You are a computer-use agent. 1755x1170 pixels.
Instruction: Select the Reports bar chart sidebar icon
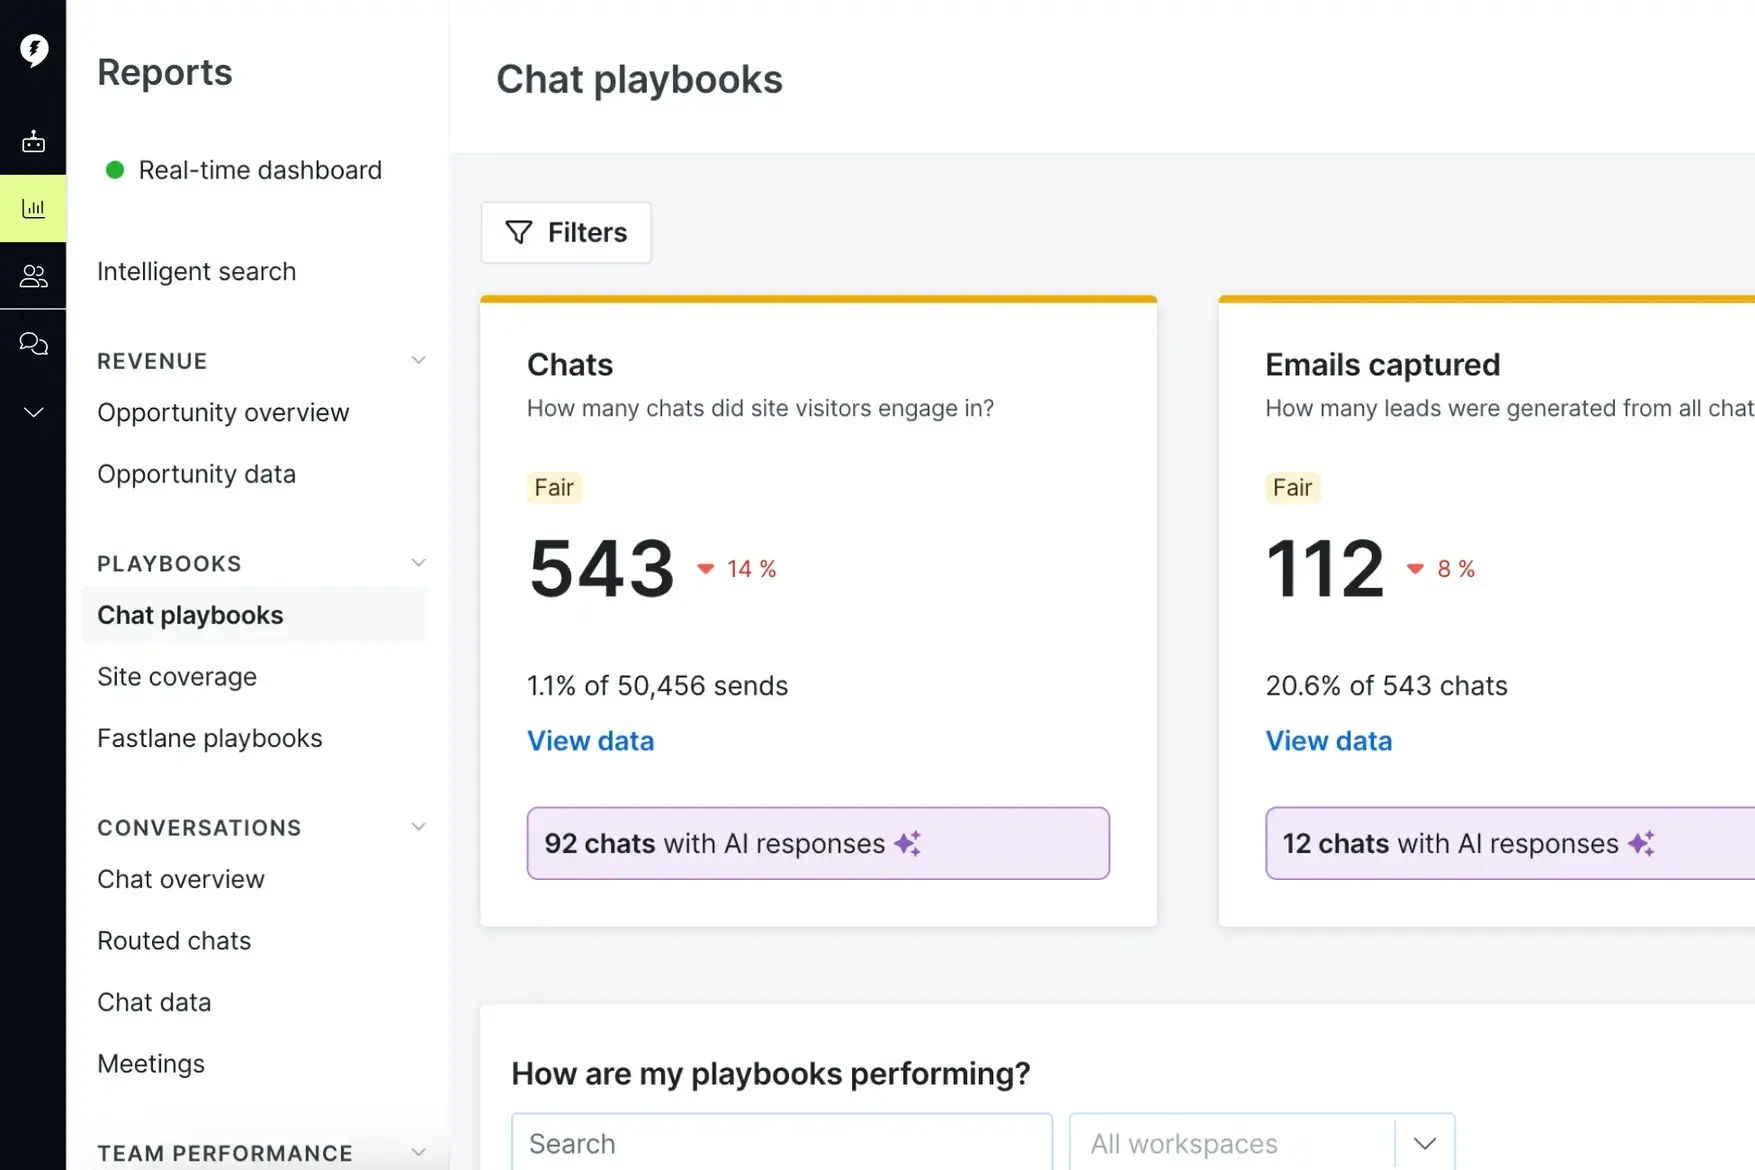(x=33, y=208)
